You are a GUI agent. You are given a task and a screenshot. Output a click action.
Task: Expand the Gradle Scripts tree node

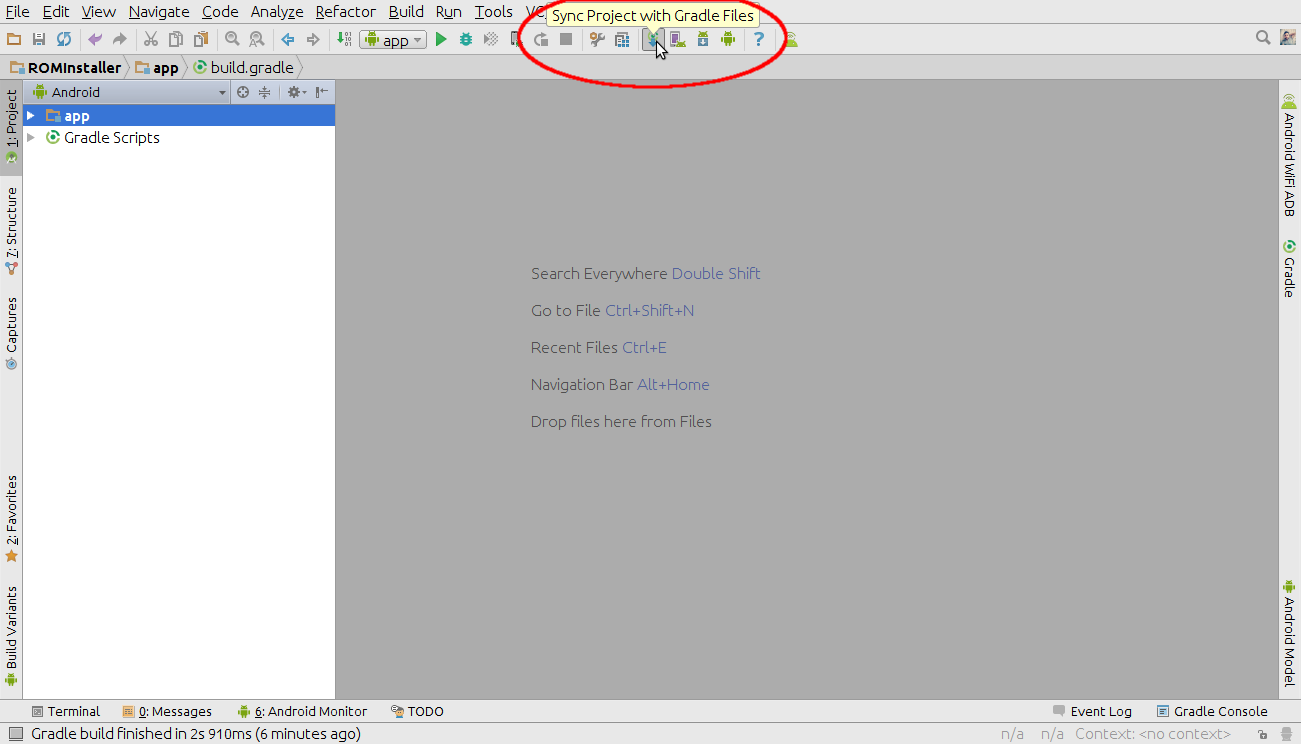pyautogui.click(x=31, y=138)
